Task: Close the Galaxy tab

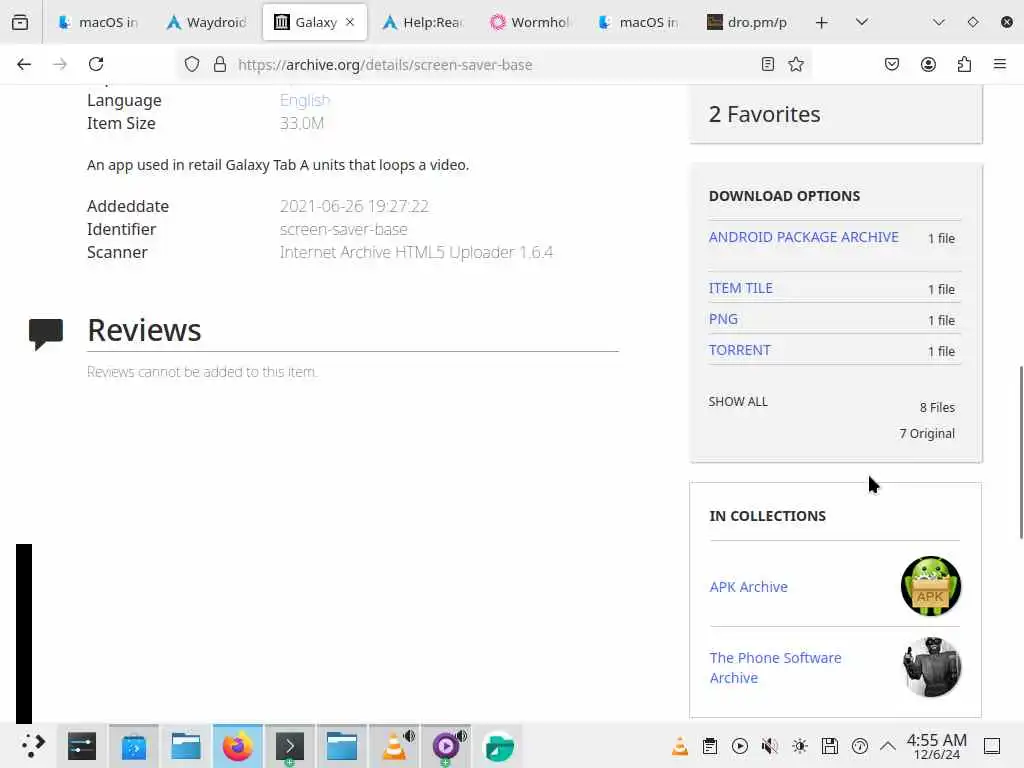Action: 350,22
